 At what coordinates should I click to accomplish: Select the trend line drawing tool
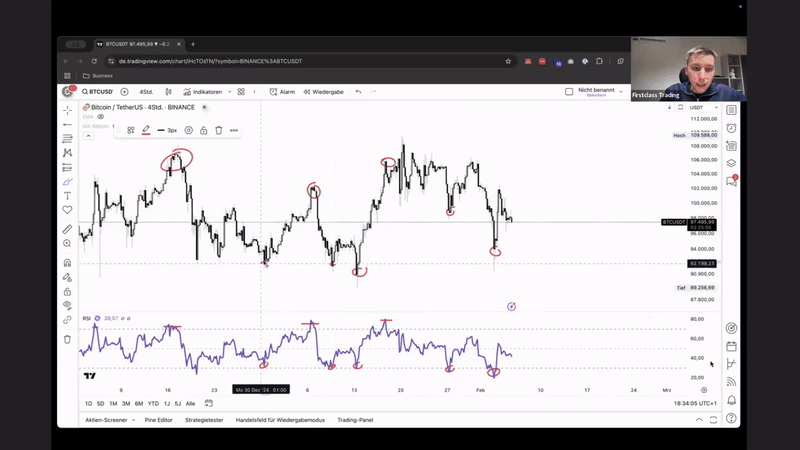tap(67, 124)
